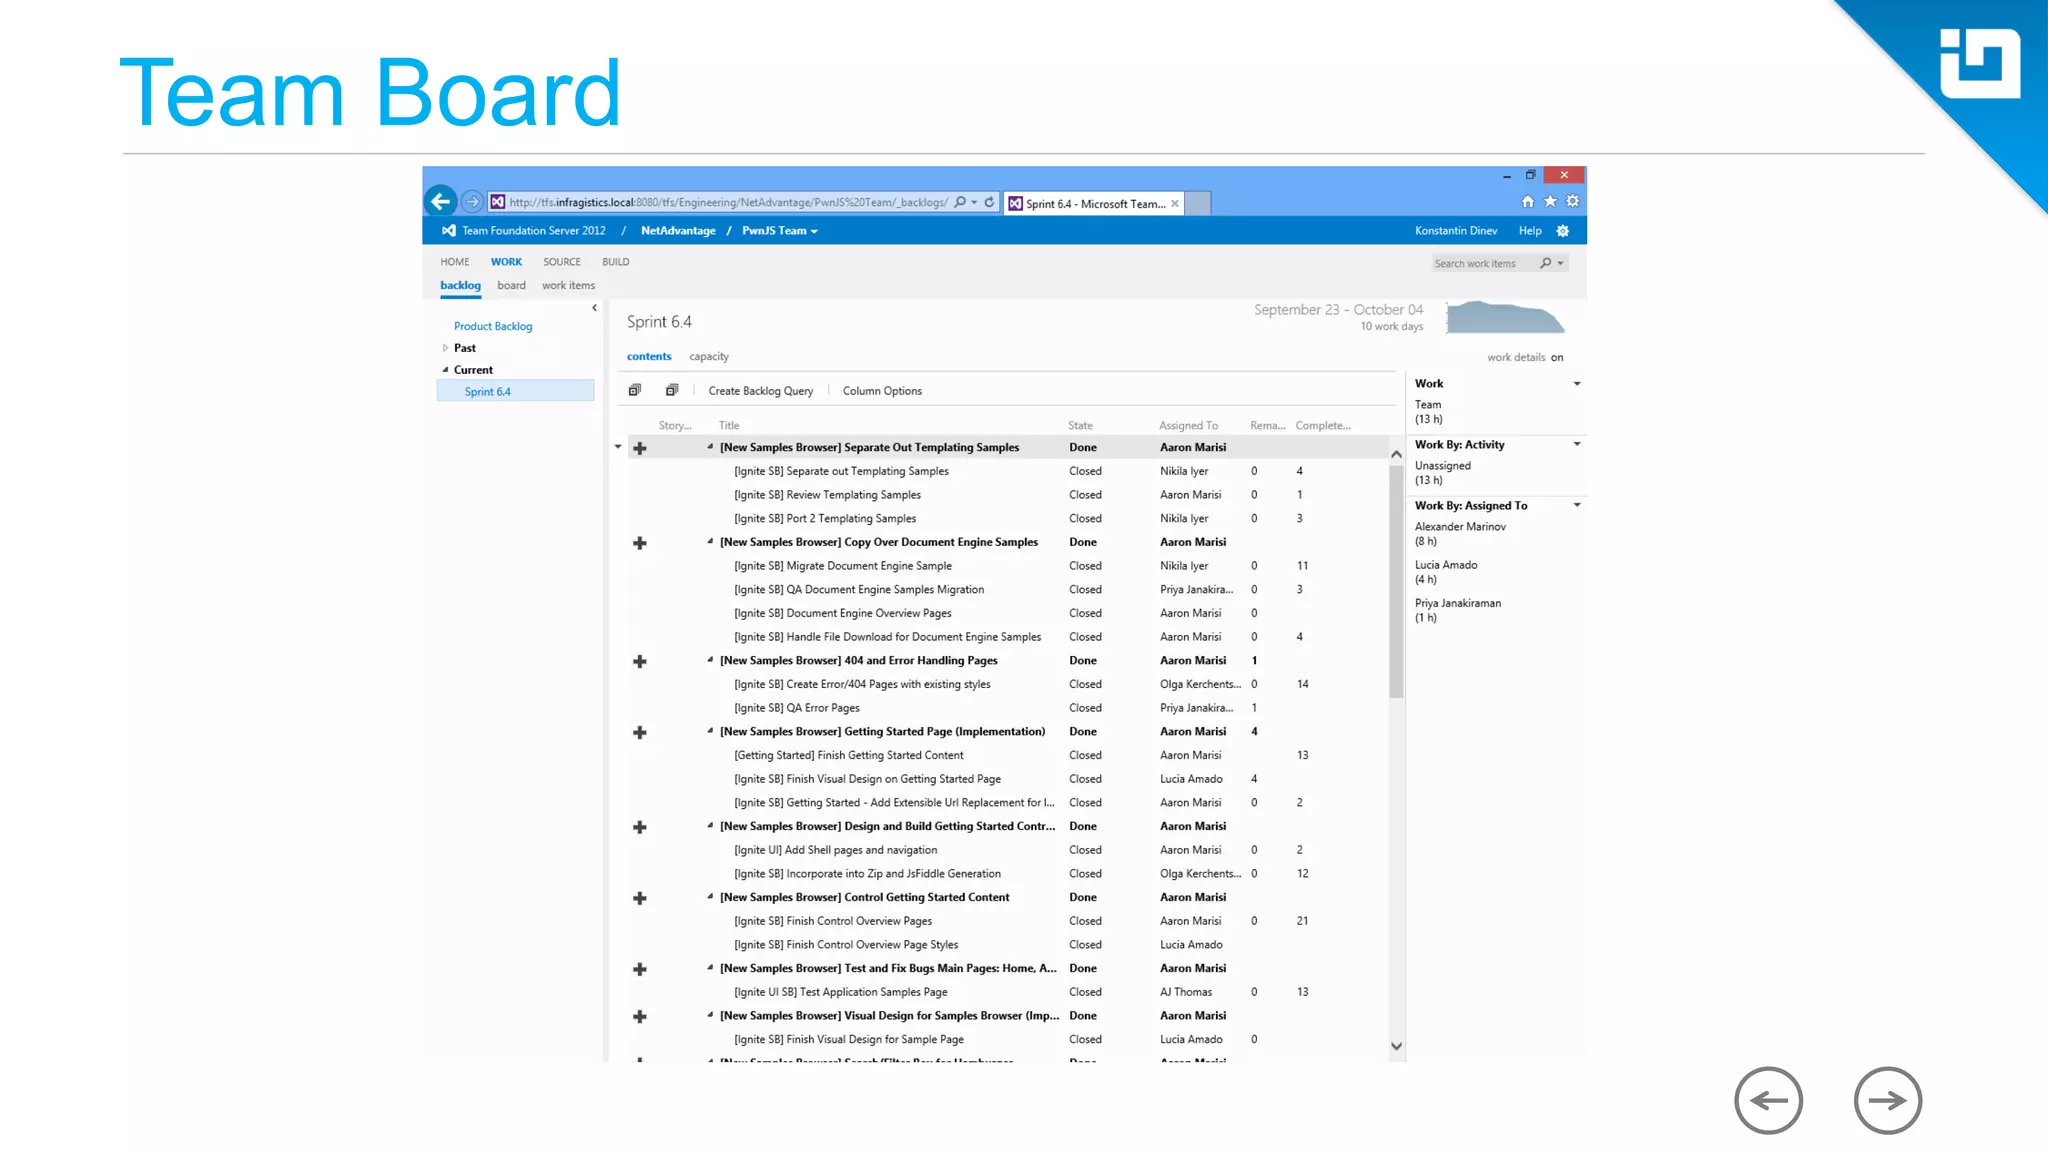Viewport: 2048px width, 1152px height.
Task: Click the Konstantin Dinev user name
Action: pyautogui.click(x=1456, y=231)
